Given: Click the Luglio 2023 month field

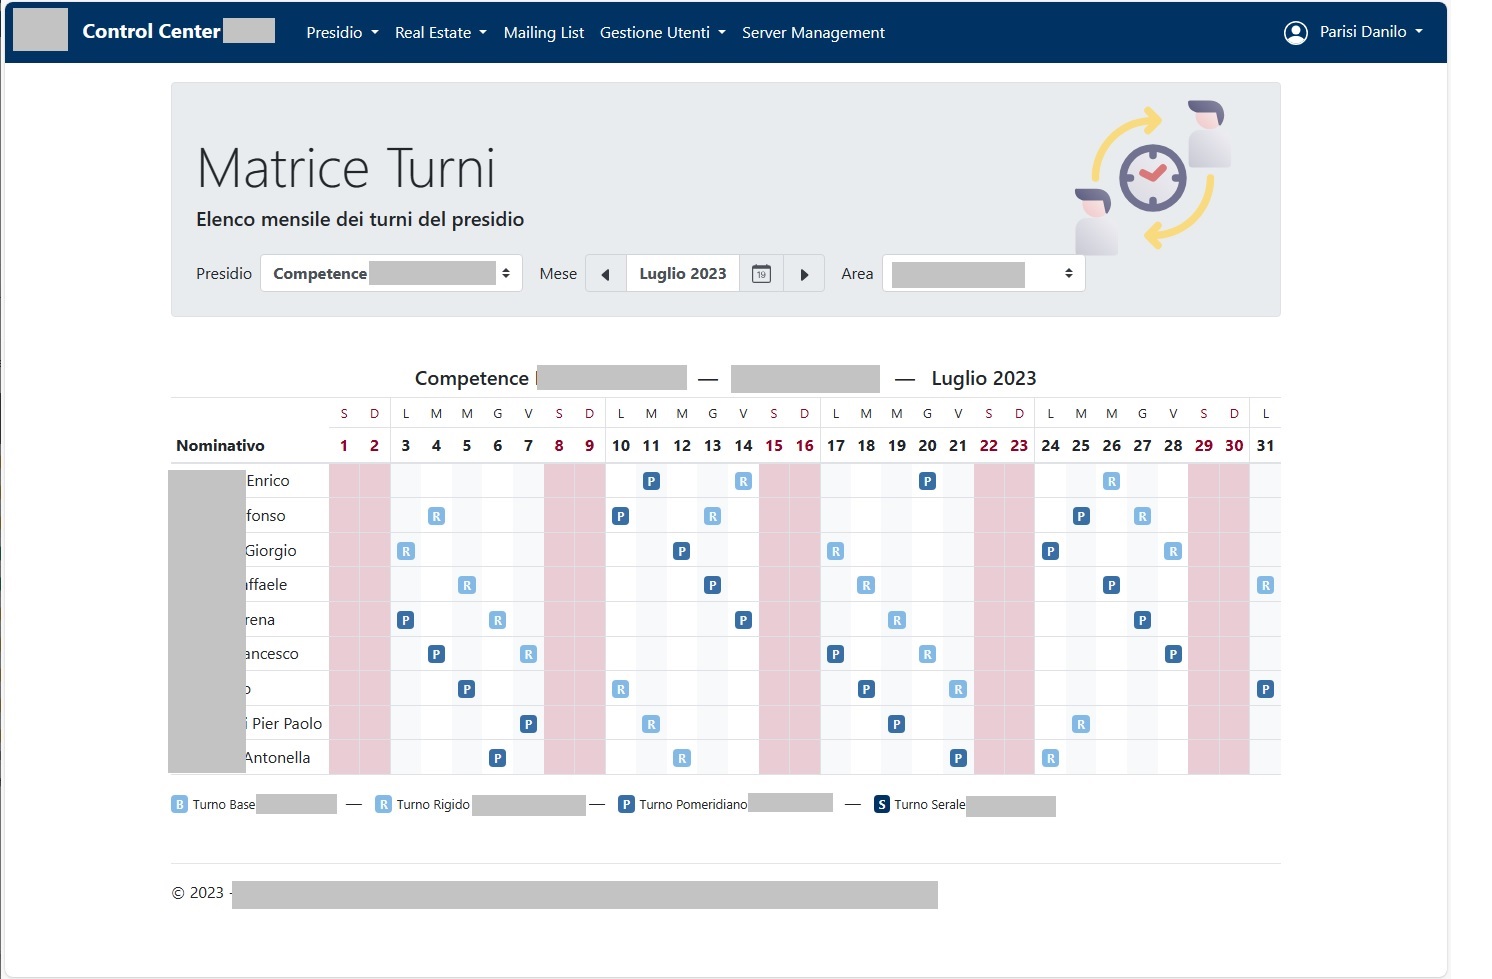Looking at the screenshot, I should (x=682, y=274).
